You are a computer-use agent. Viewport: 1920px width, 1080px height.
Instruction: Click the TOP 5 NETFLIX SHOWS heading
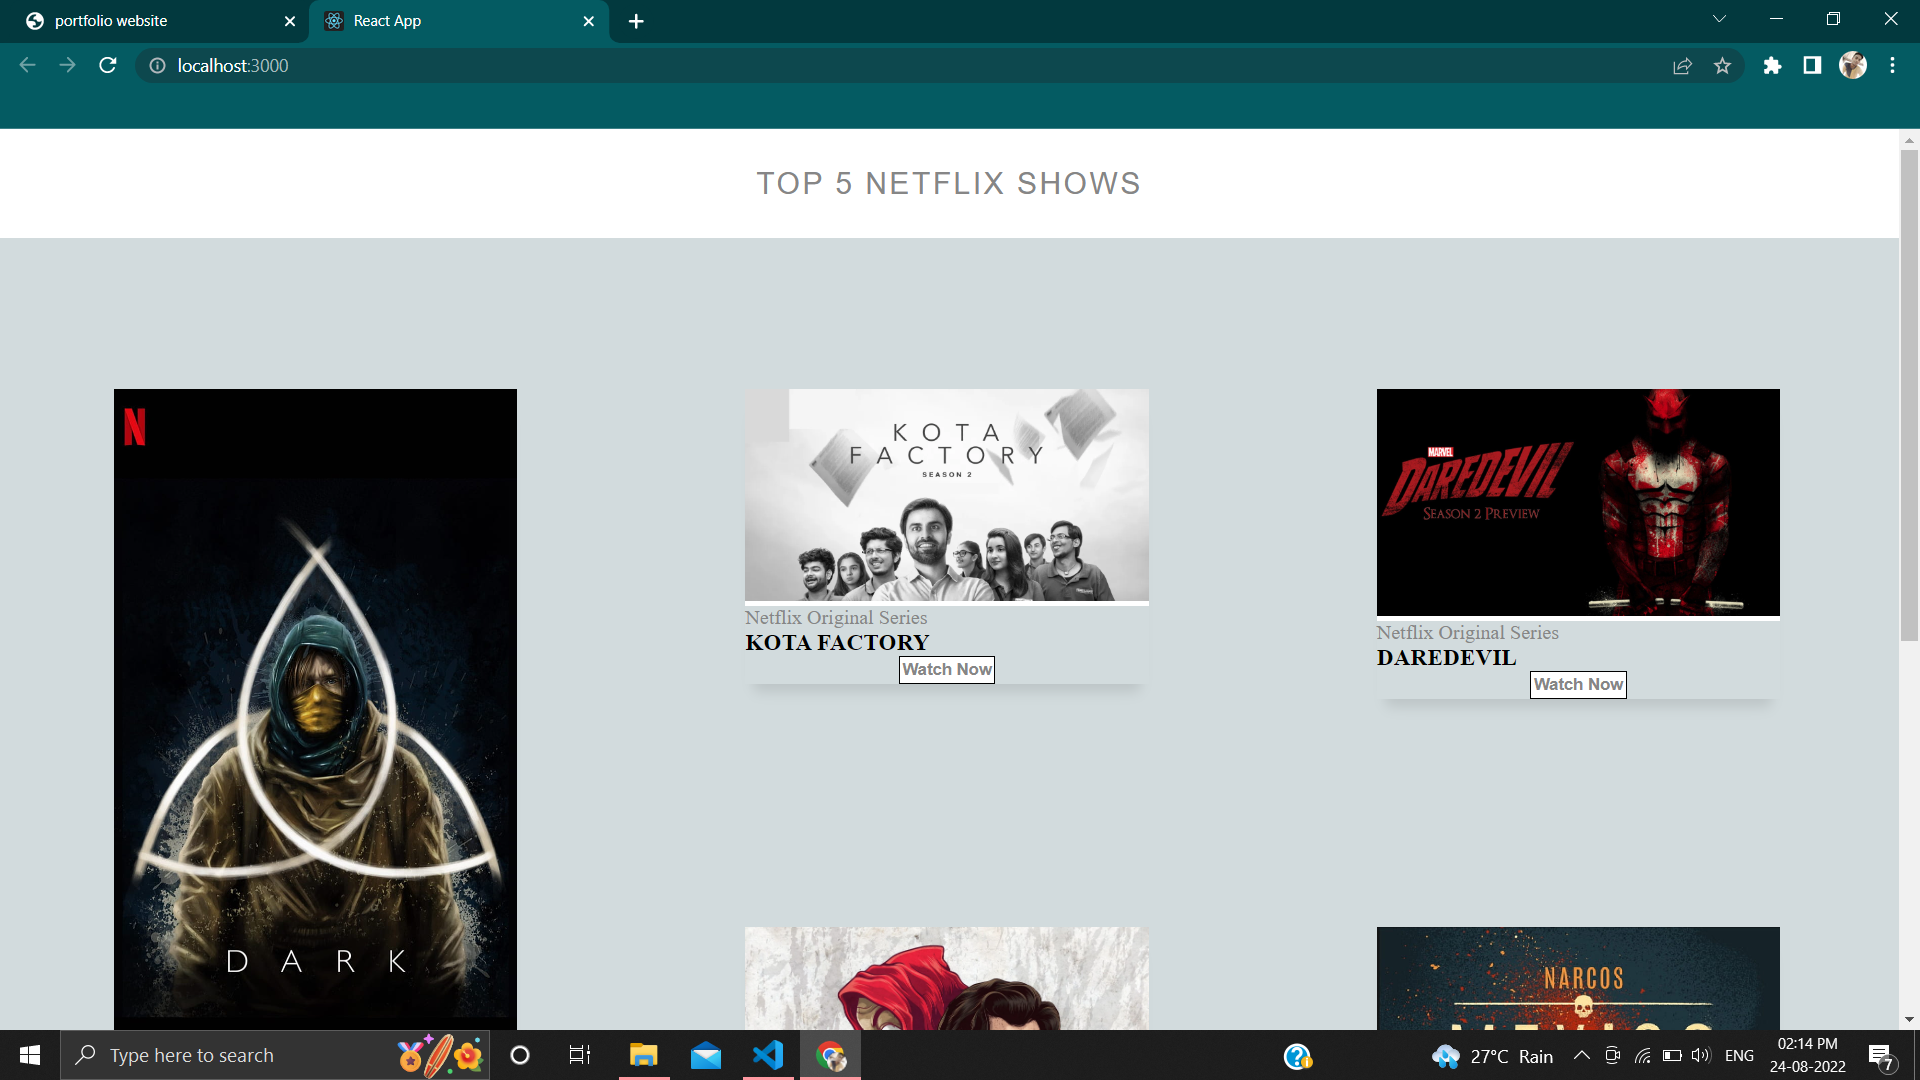948,184
